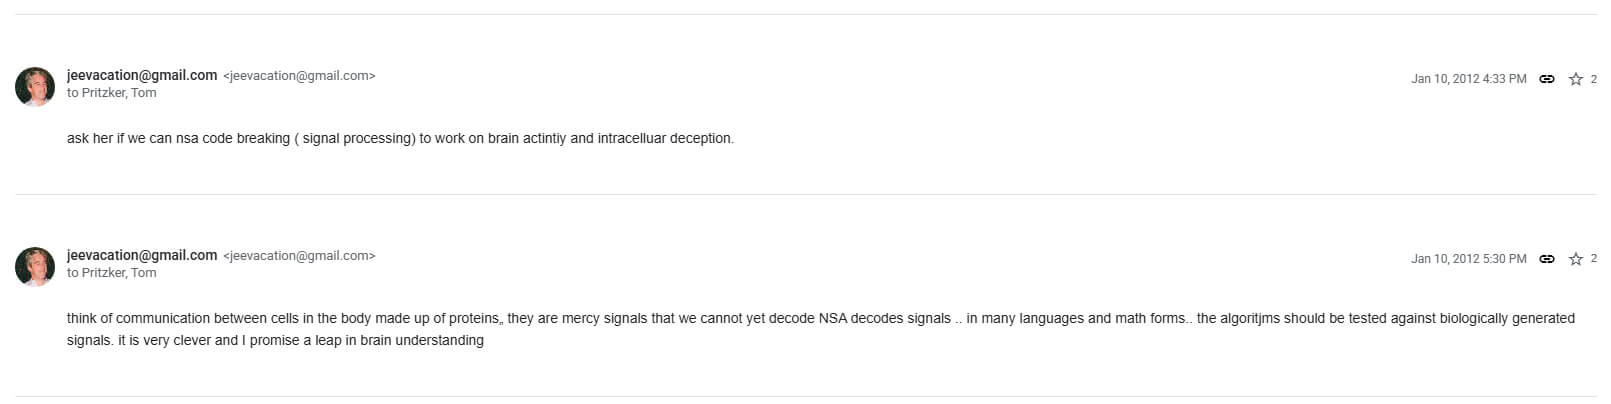Star the 5:30 PM email
Viewport: 1611px width, 404px height.
click(1575, 259)
